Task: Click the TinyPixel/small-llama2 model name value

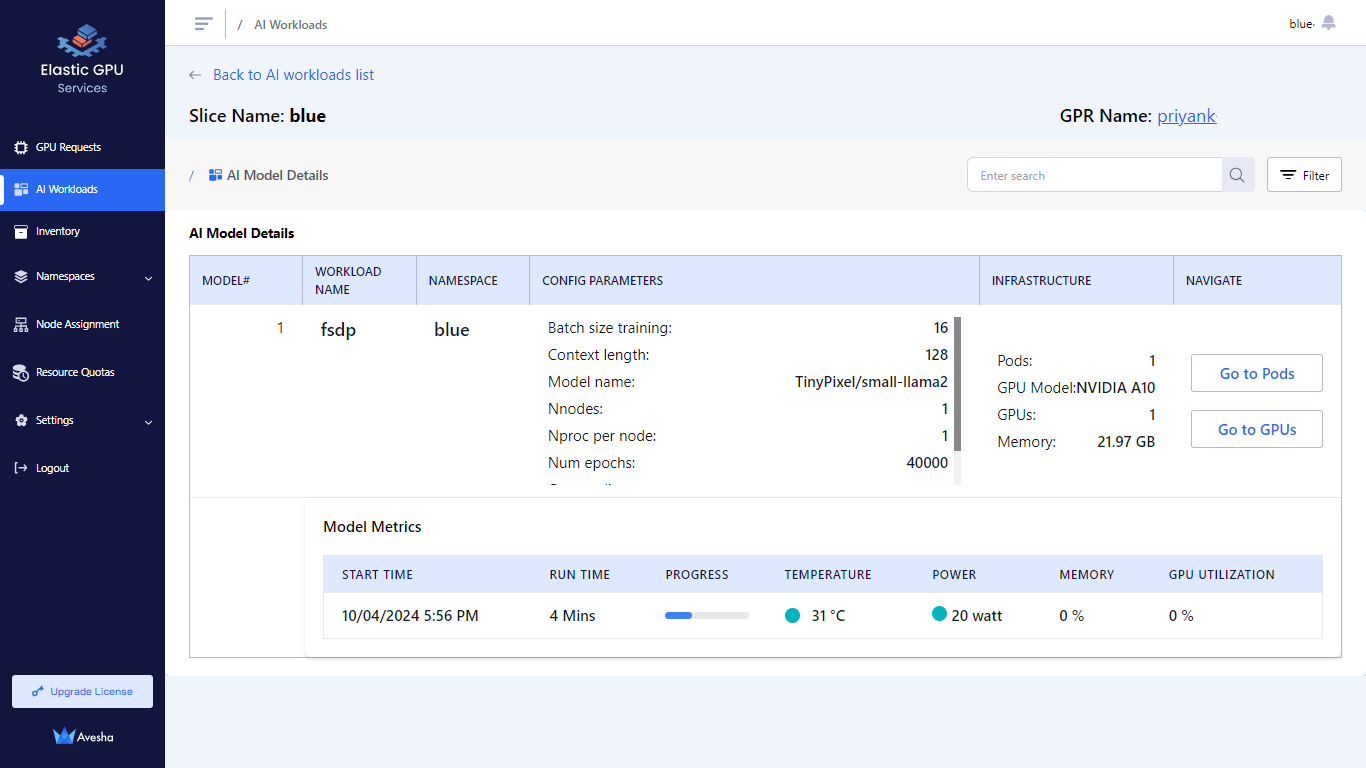Action: [x=871, y=382]
